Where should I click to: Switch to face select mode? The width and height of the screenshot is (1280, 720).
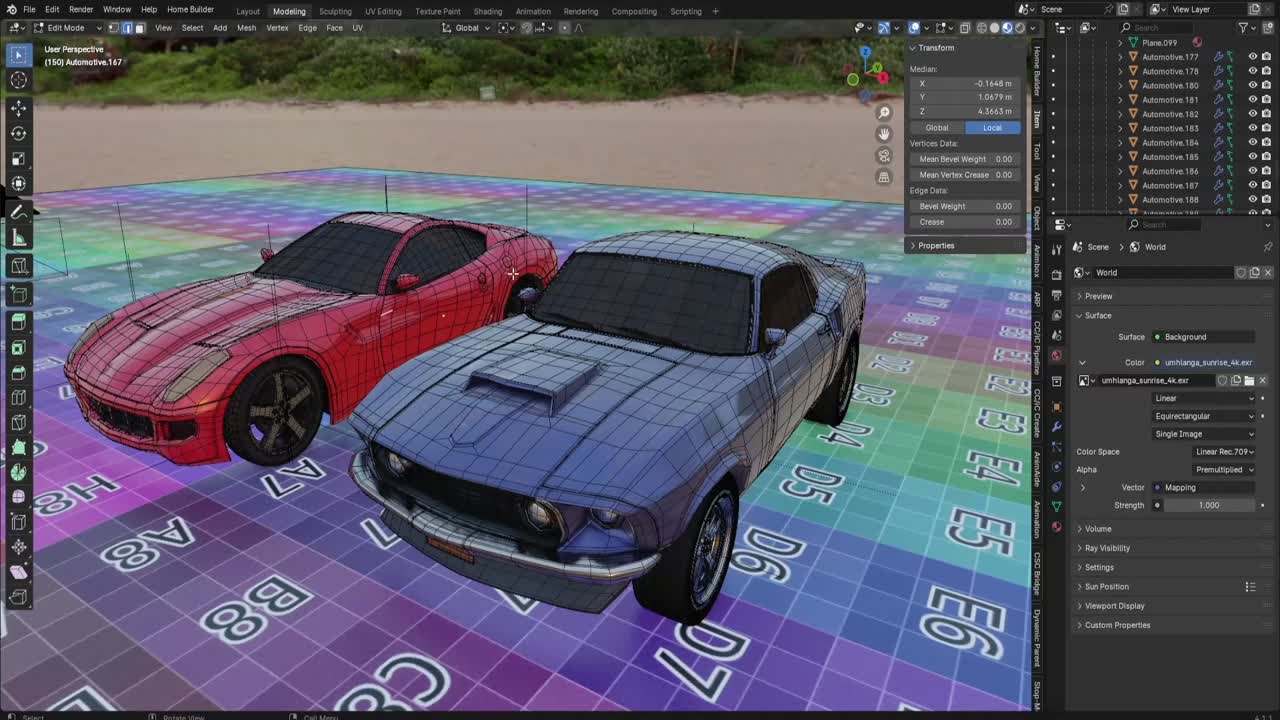coord(139,28)
